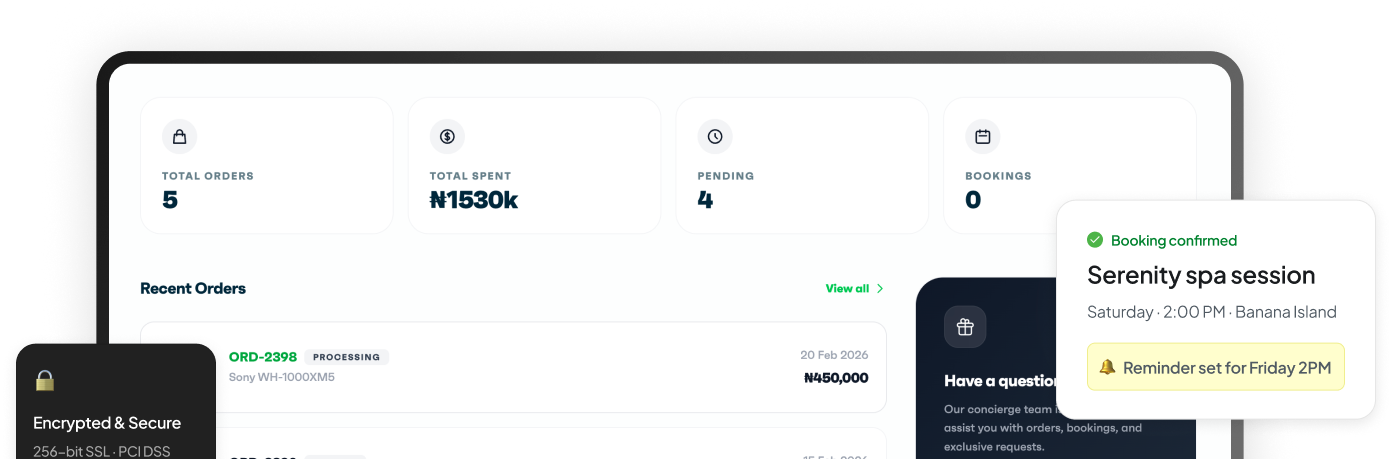1392x459 pixels.
Task: Click the padlock Encrypted & Secure icon
Action: (45, 380)
